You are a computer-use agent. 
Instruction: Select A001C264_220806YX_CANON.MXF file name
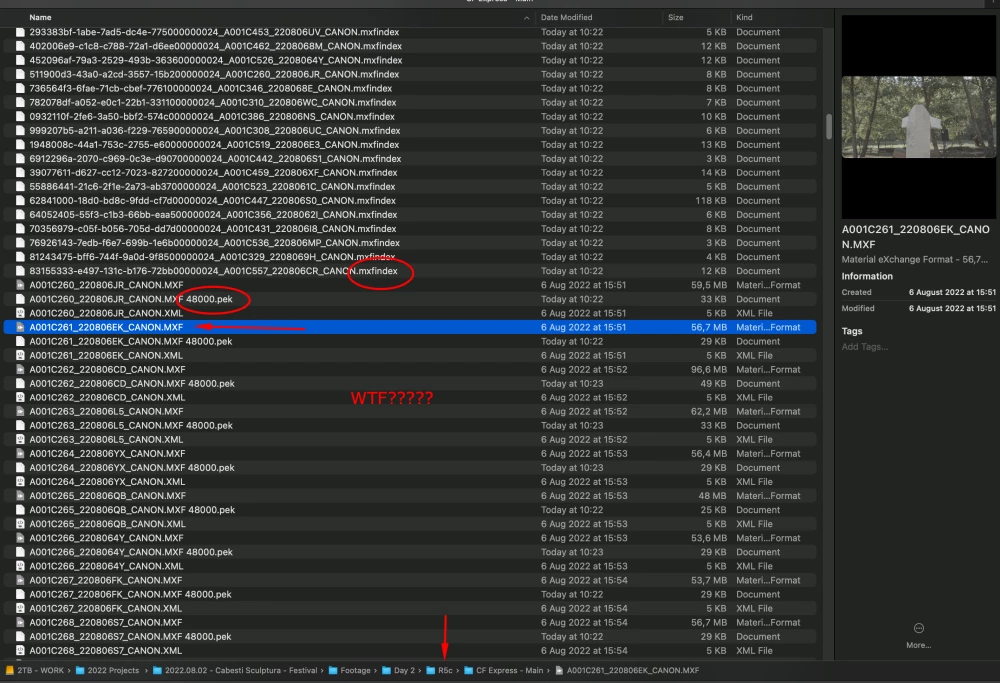tap(107, 453)
